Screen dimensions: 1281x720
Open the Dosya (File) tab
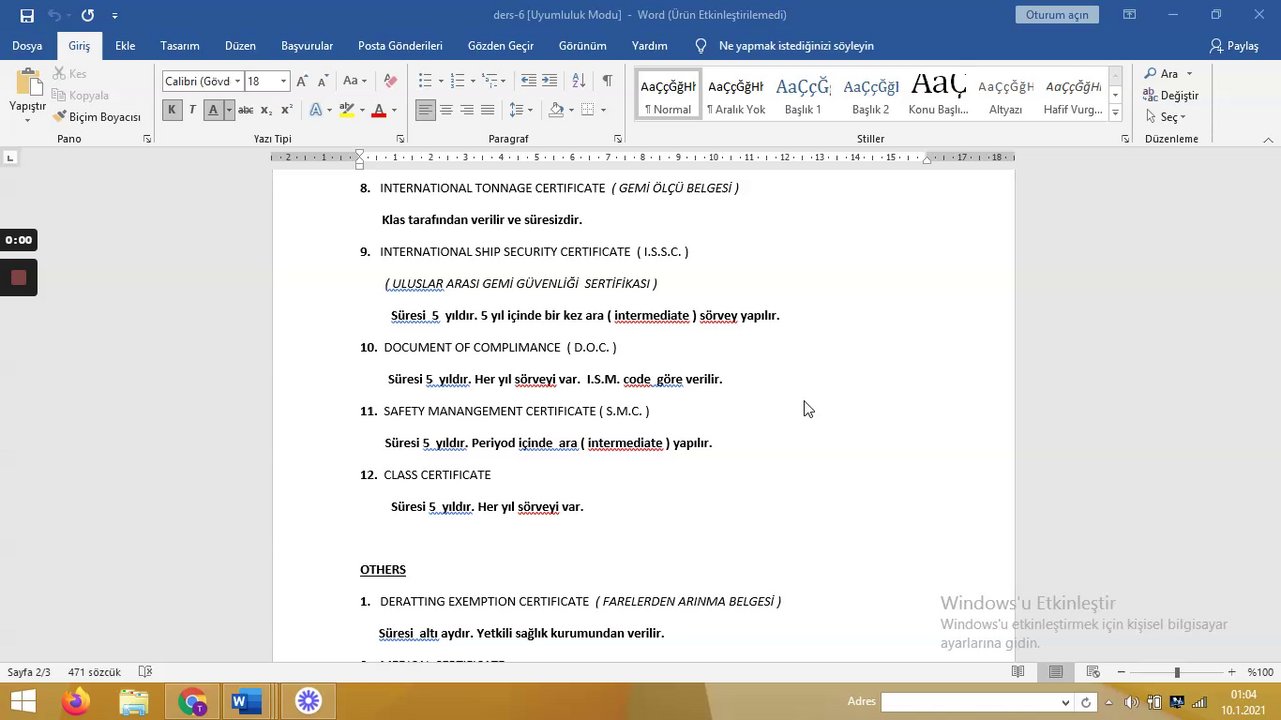(27, 46)
